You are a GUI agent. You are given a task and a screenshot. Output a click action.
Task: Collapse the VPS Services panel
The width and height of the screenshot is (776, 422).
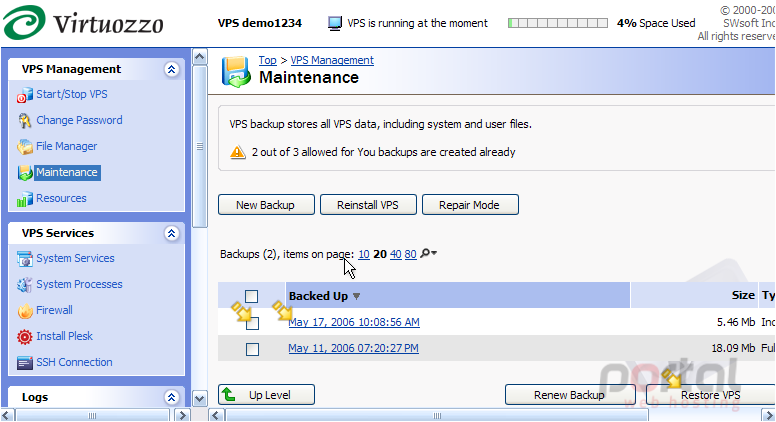[x=172, y=234]
